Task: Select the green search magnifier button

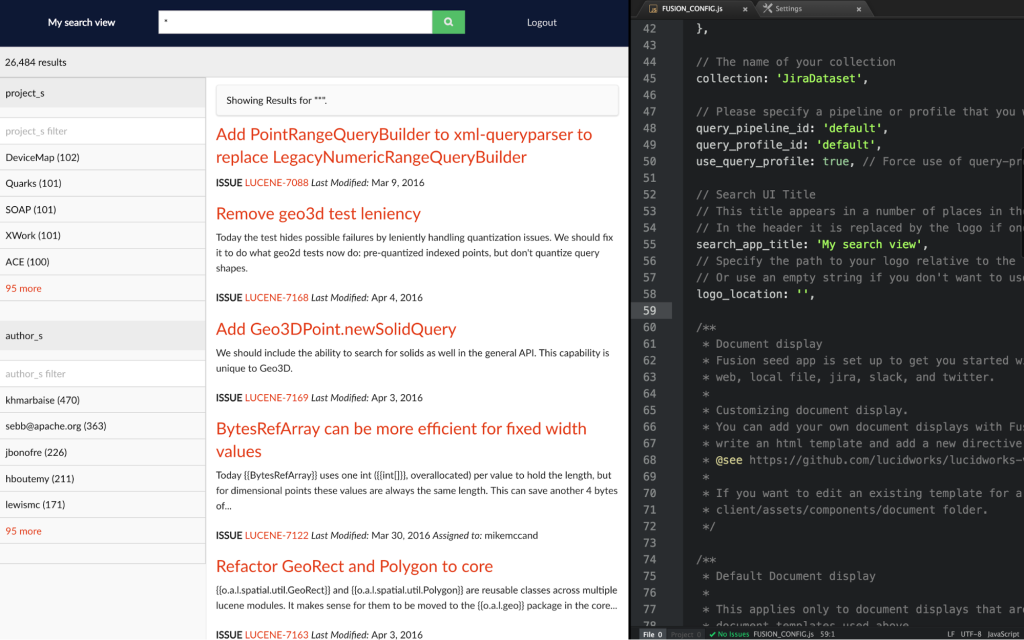Action: pos(447,21)
